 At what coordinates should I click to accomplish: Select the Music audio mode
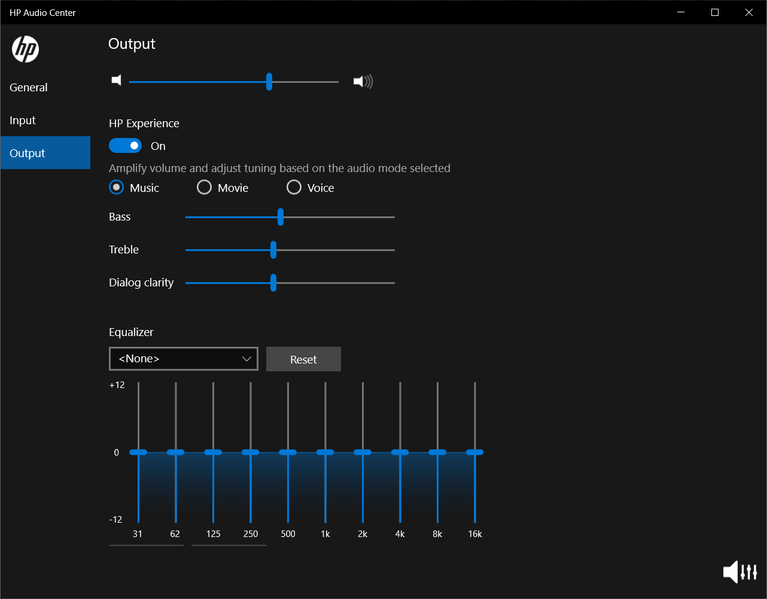117,187
